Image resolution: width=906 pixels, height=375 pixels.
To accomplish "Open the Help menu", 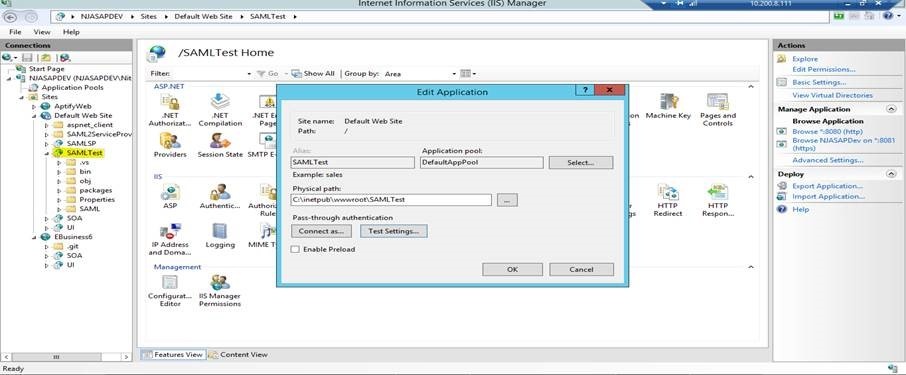I will point(71,32).
